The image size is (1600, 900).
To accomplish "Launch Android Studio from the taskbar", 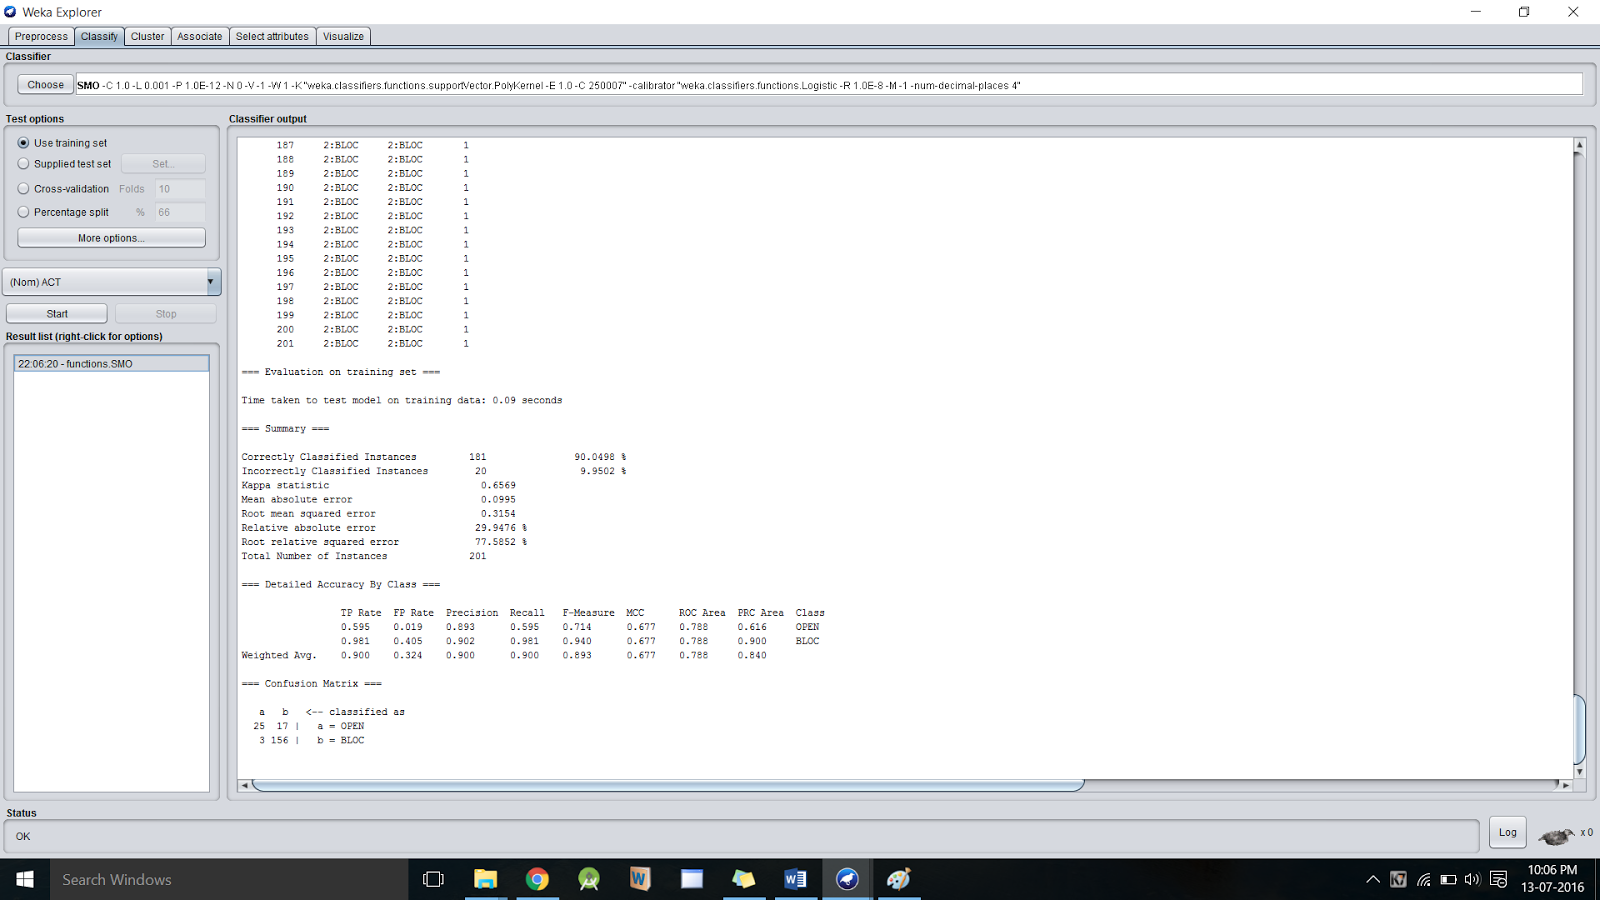I will pyautogui.click(x=589, y=879).
